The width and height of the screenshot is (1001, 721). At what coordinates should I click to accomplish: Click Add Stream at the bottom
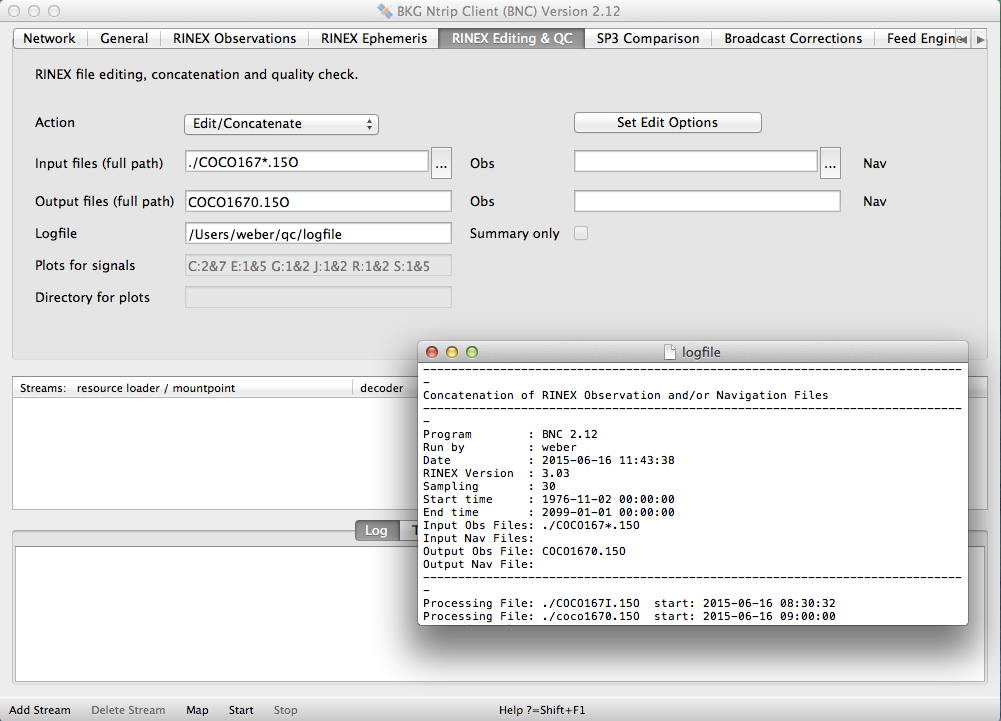click(40, 709)
